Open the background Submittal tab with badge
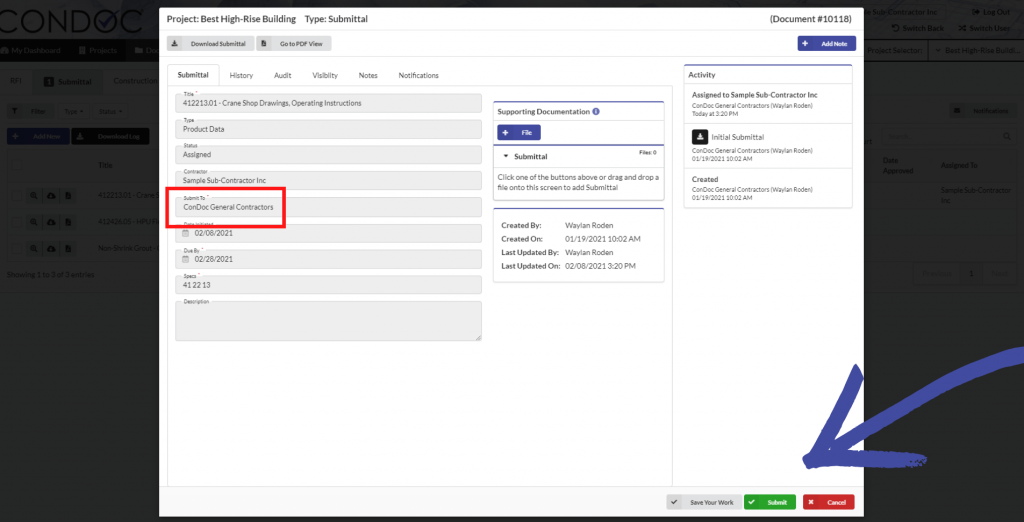 click(68, 82)
